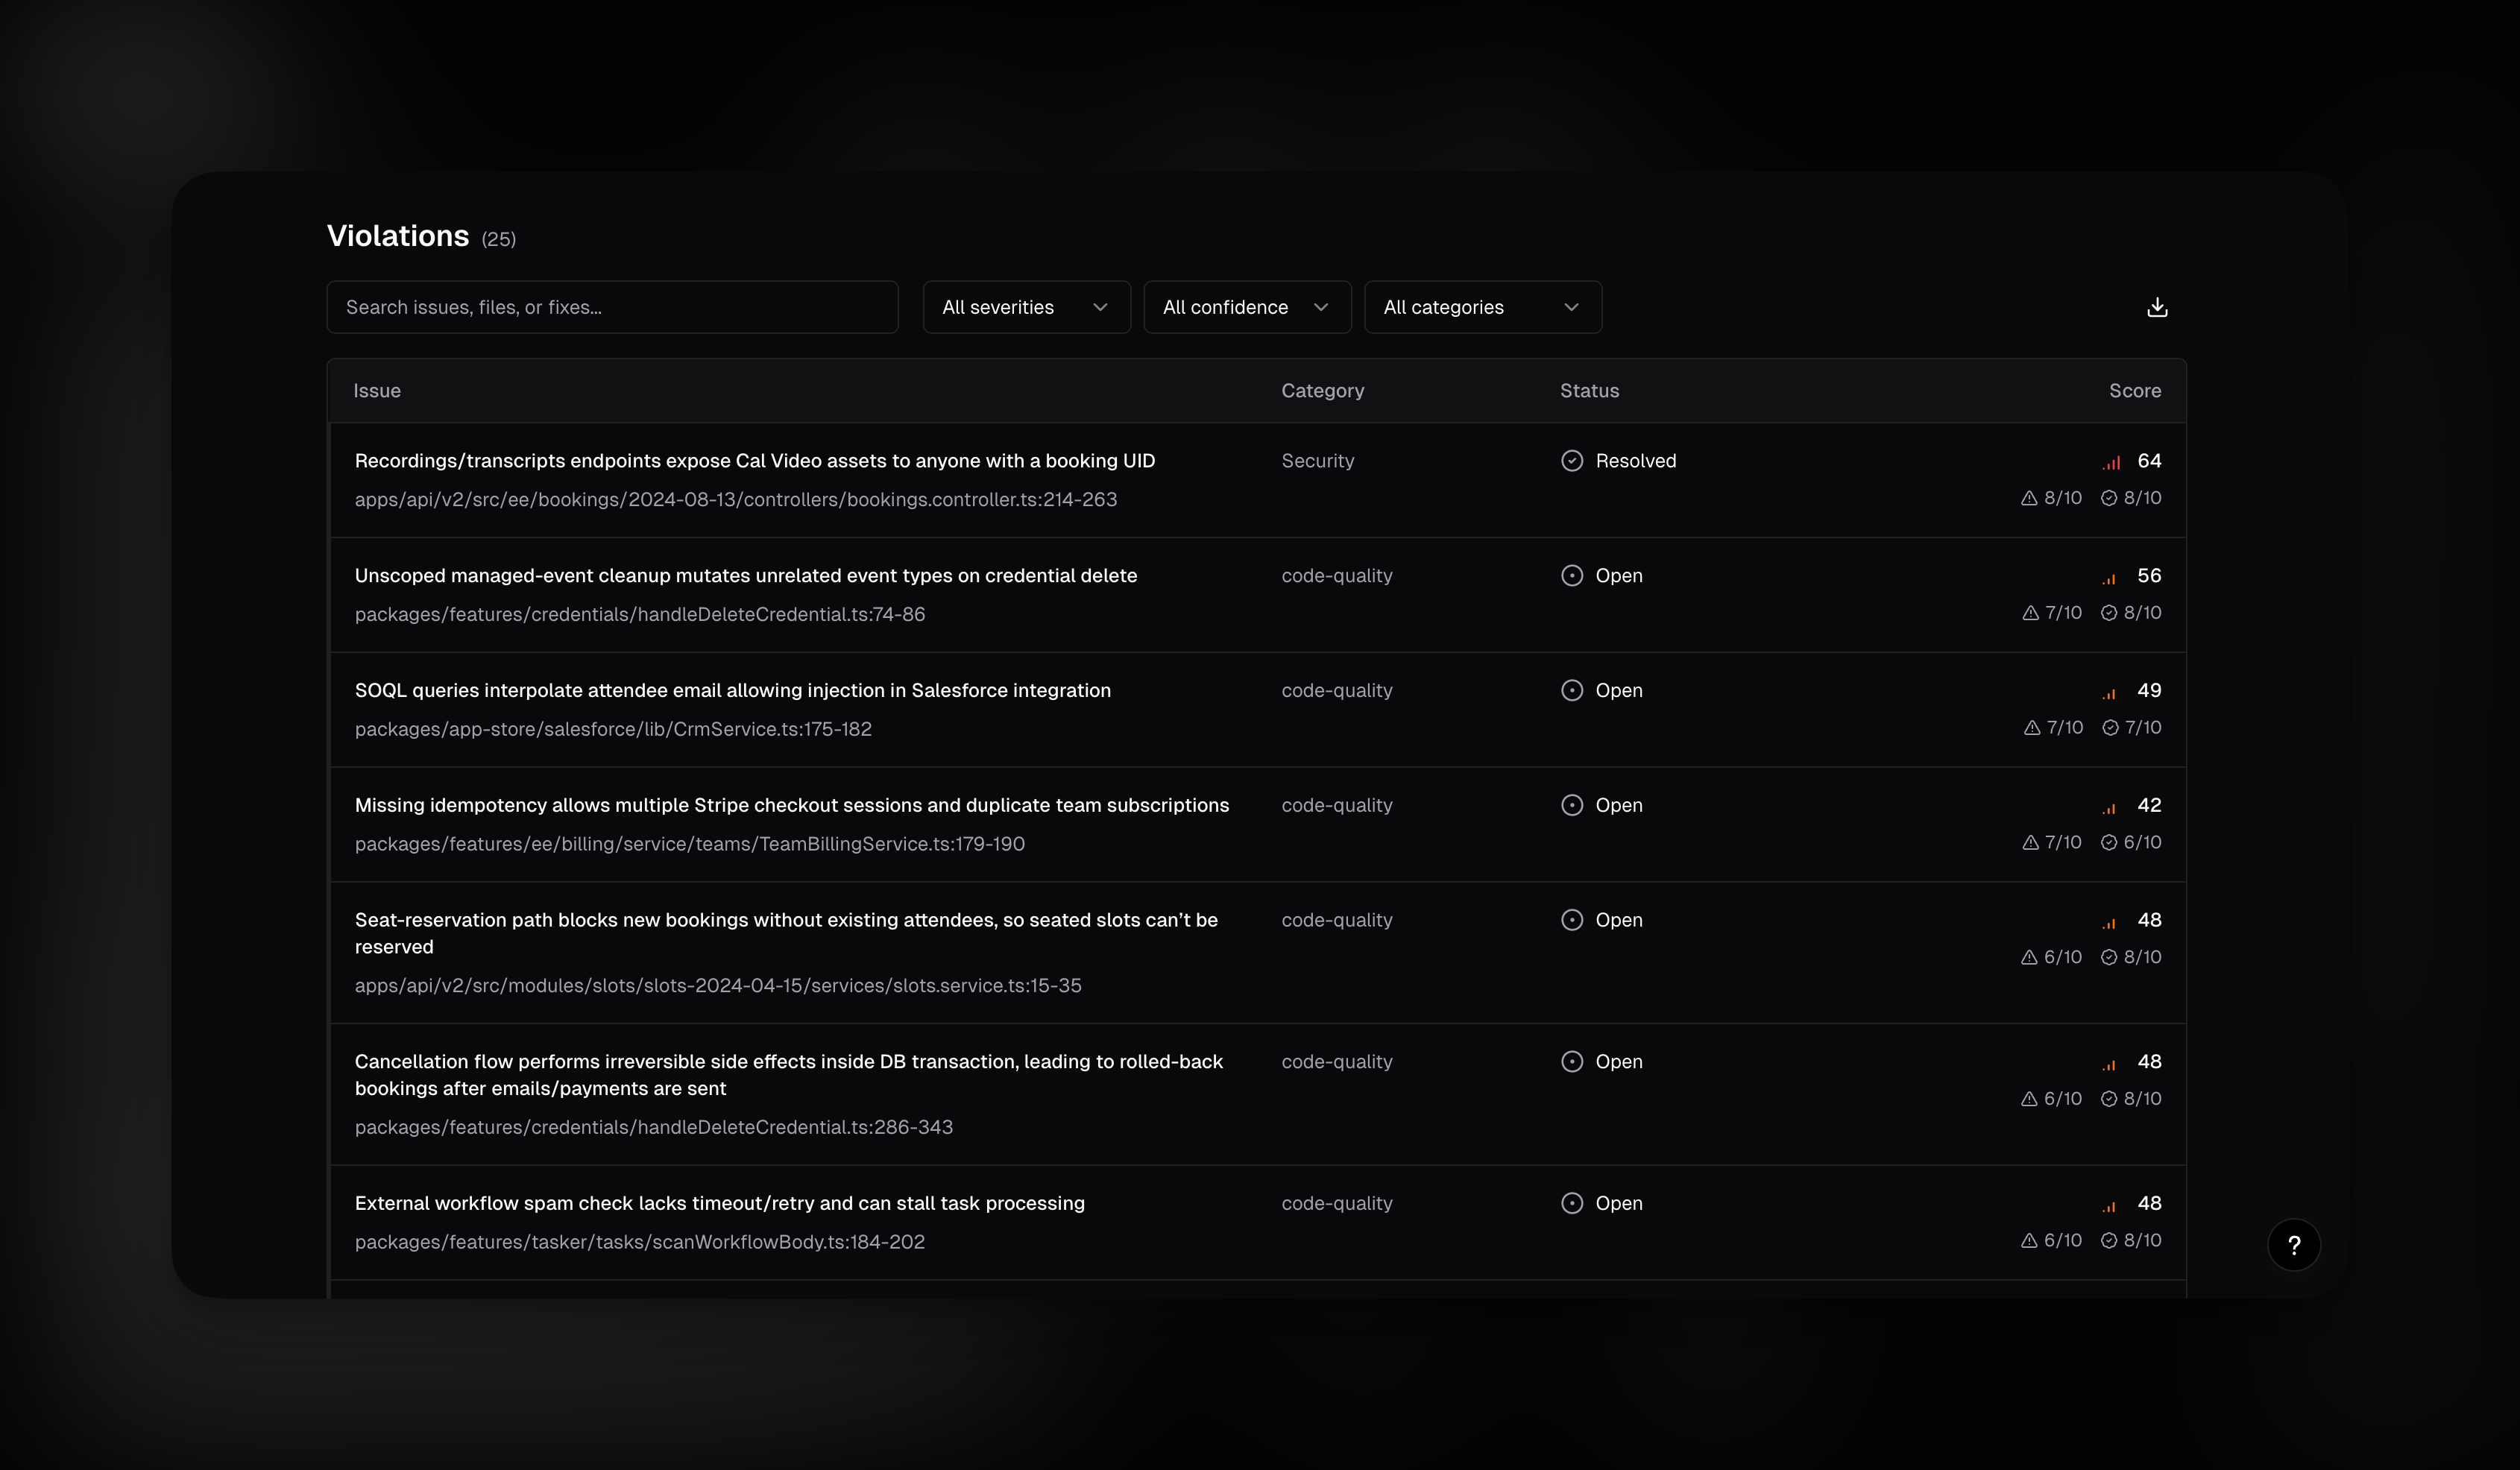Click the Status column header

tap(1589, 391)
